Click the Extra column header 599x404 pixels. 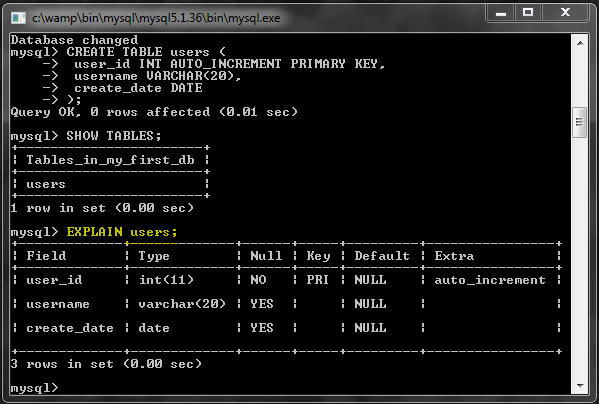(x=454, y=255)
